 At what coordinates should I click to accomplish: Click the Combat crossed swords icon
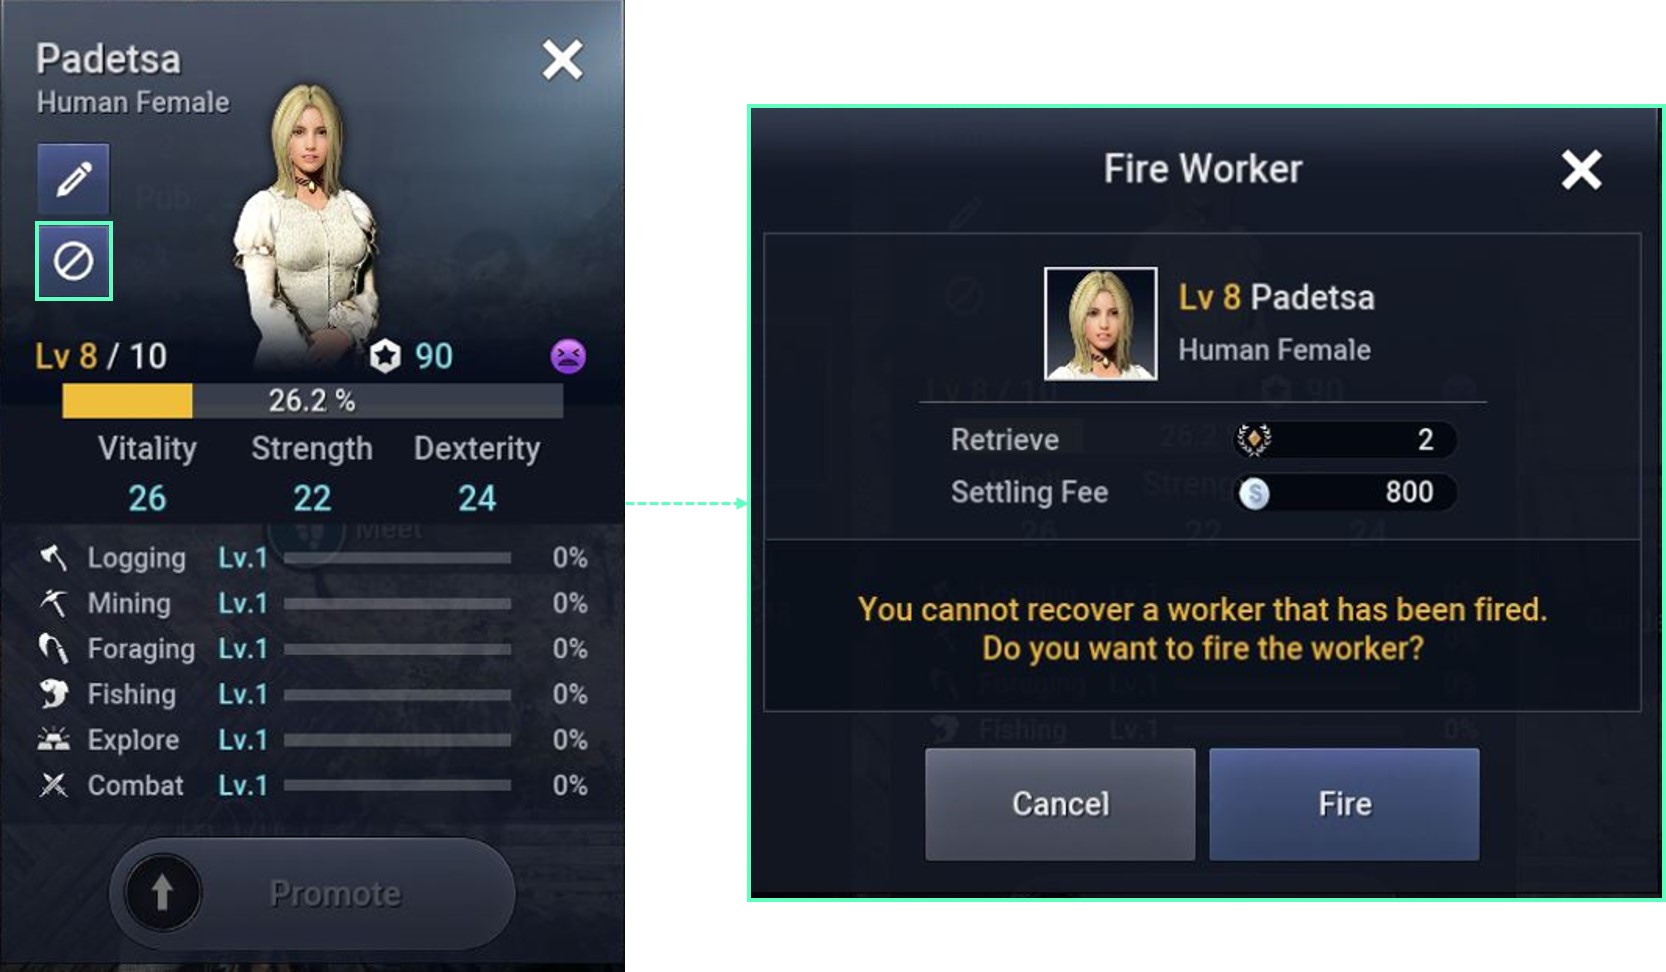pyautogui.click(x=53, y=785)
